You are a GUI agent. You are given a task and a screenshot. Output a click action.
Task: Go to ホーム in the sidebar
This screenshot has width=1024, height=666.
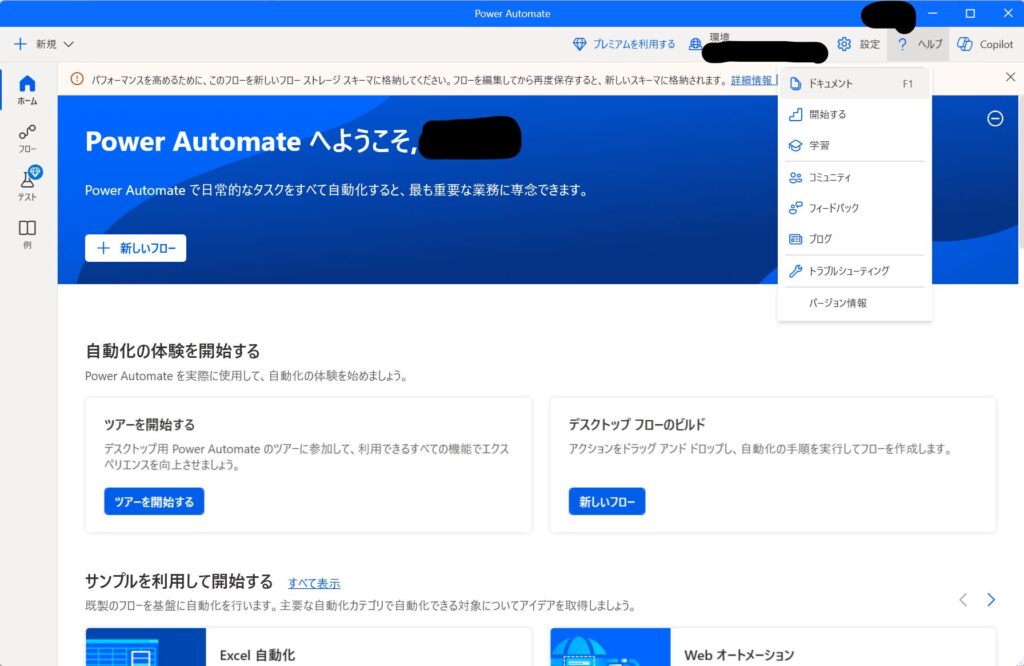pos(28,89)
